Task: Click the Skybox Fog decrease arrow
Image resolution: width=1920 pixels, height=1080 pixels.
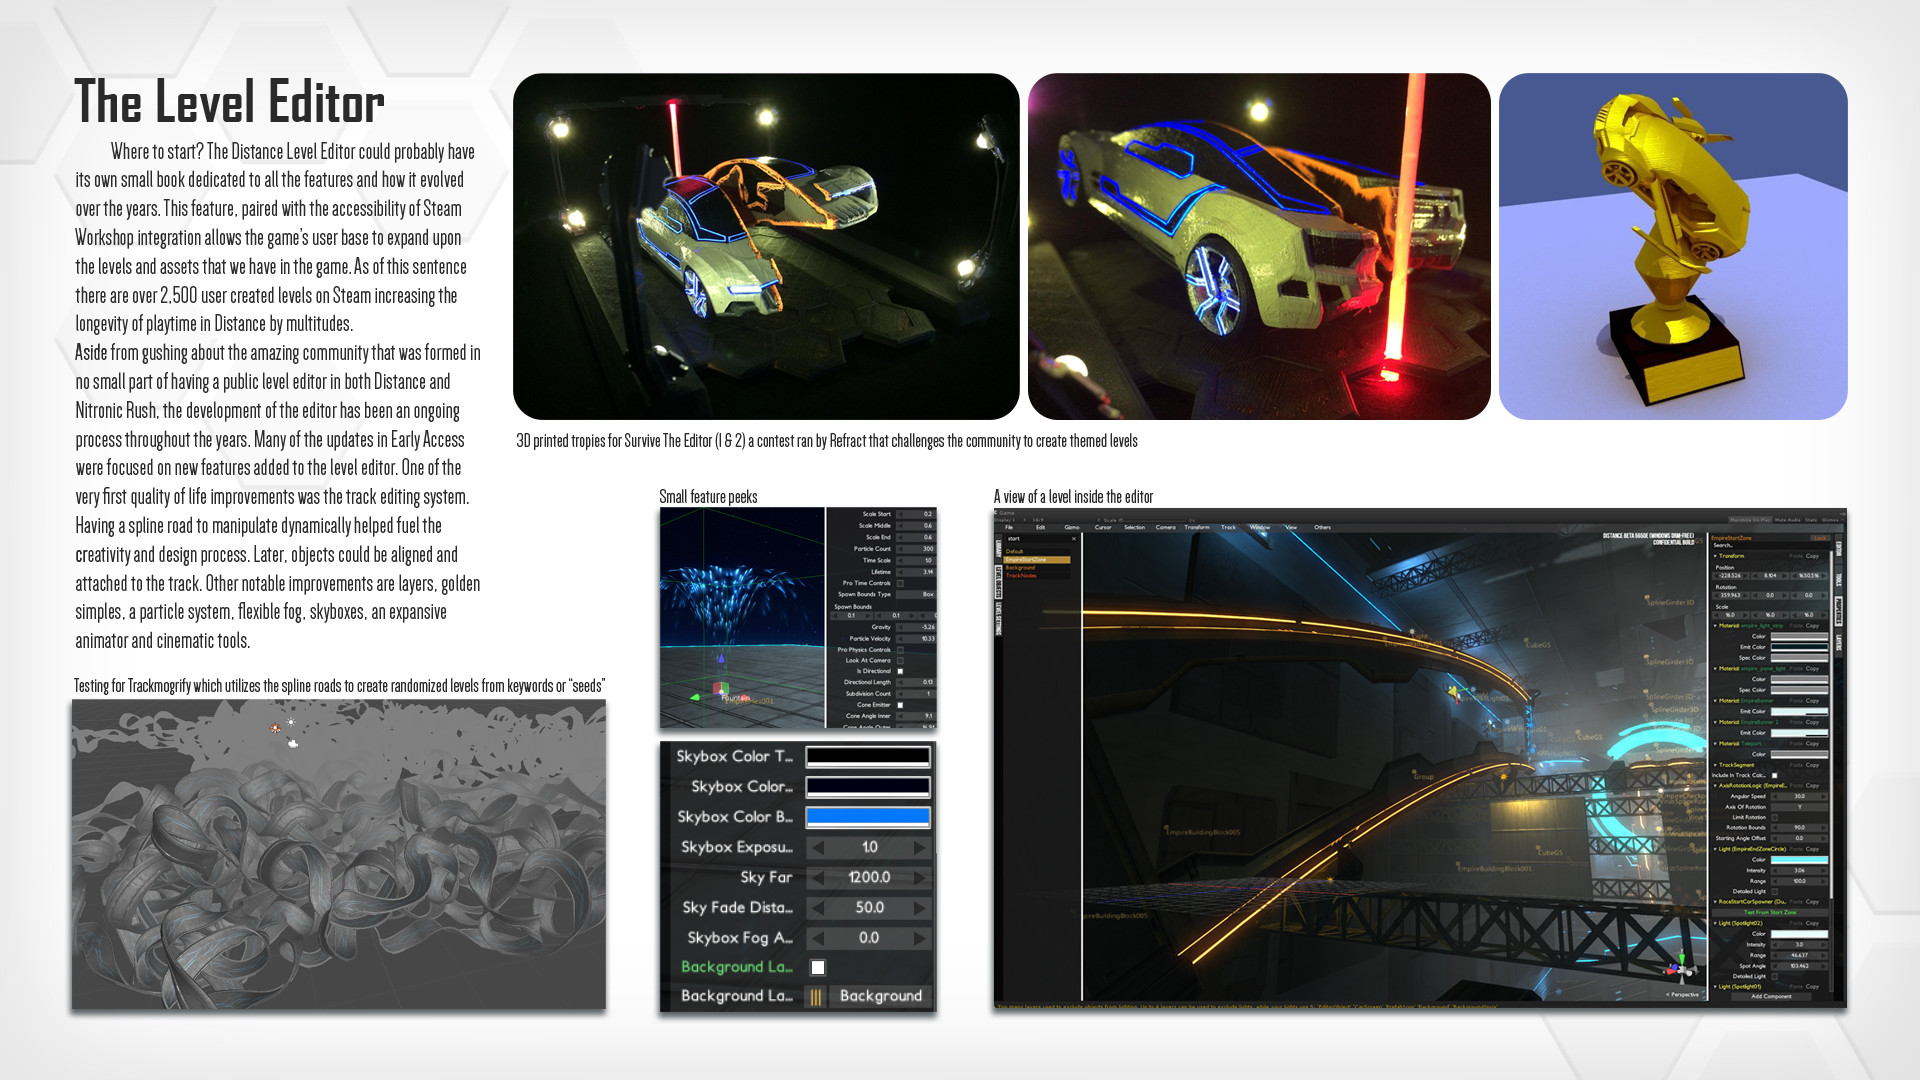Action: [x=817, y=938]
